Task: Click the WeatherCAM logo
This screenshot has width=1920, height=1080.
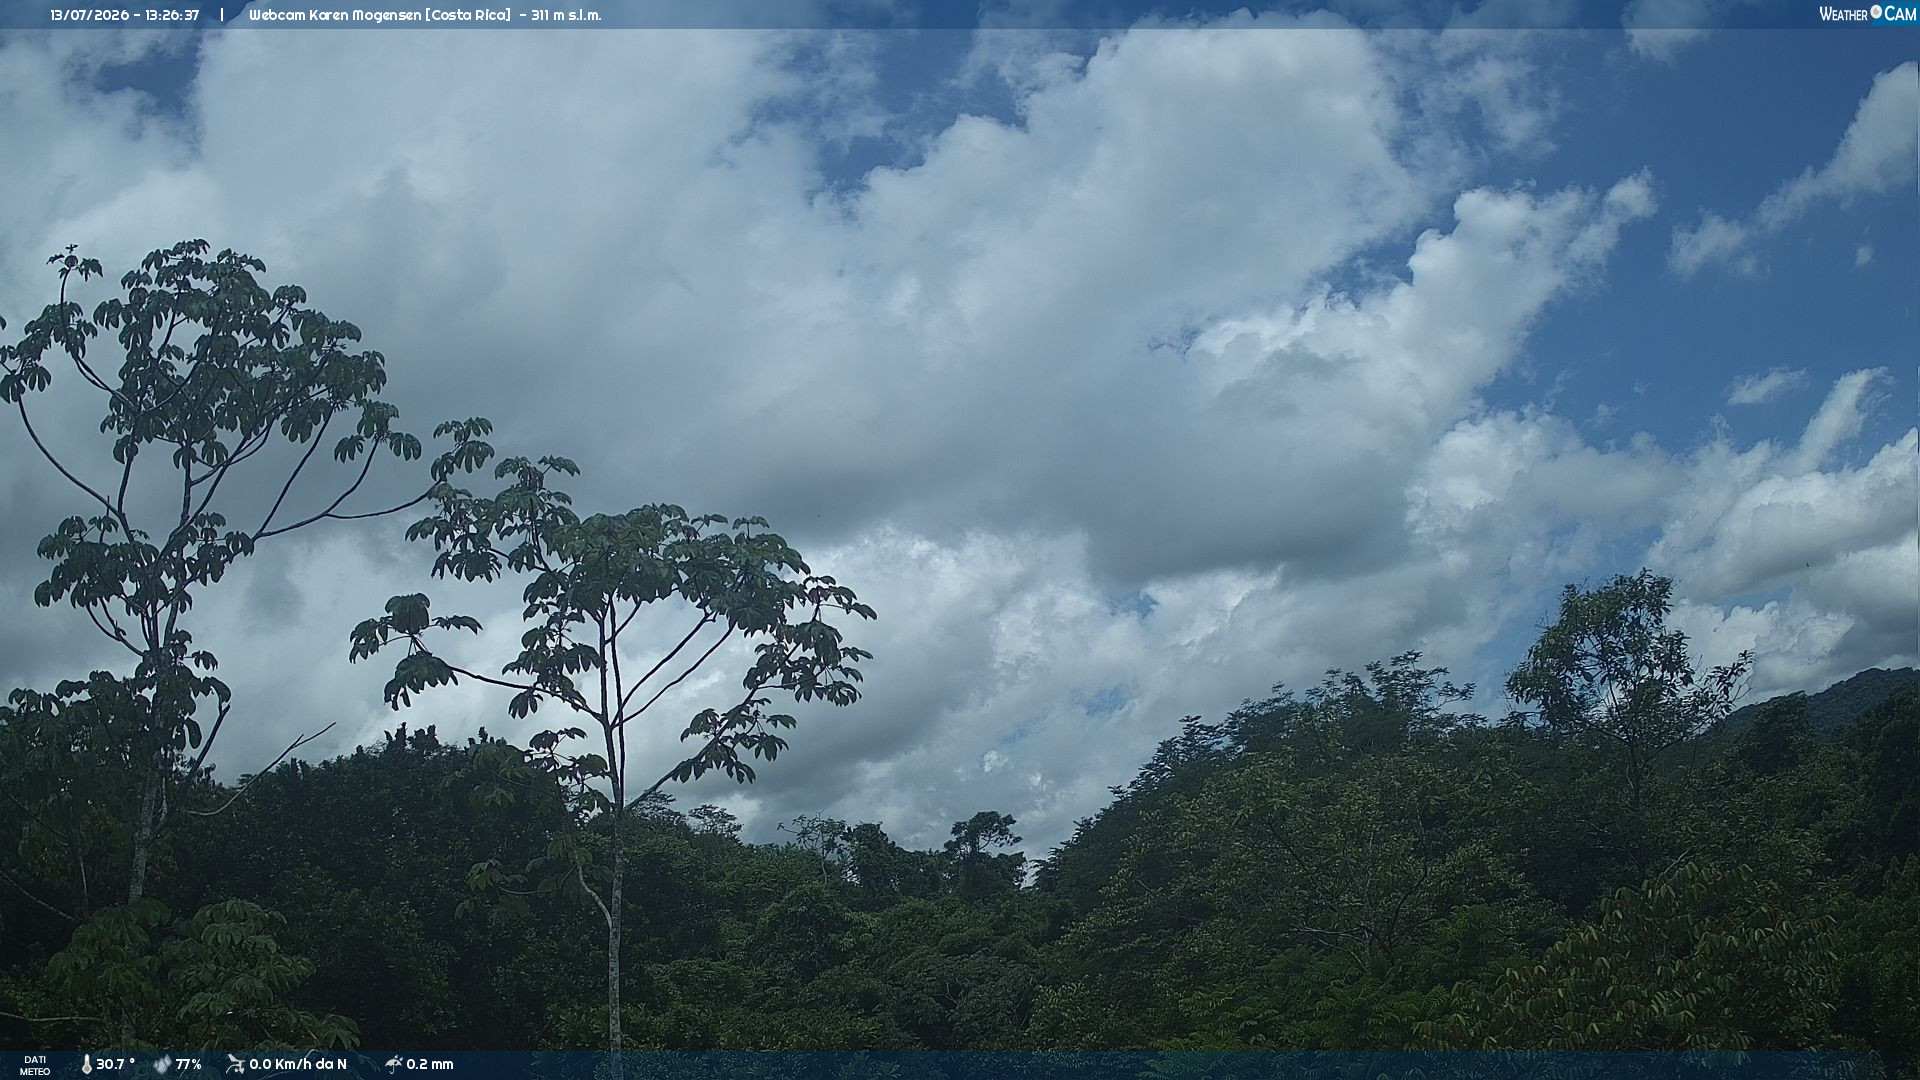Action: [1867, 14]
